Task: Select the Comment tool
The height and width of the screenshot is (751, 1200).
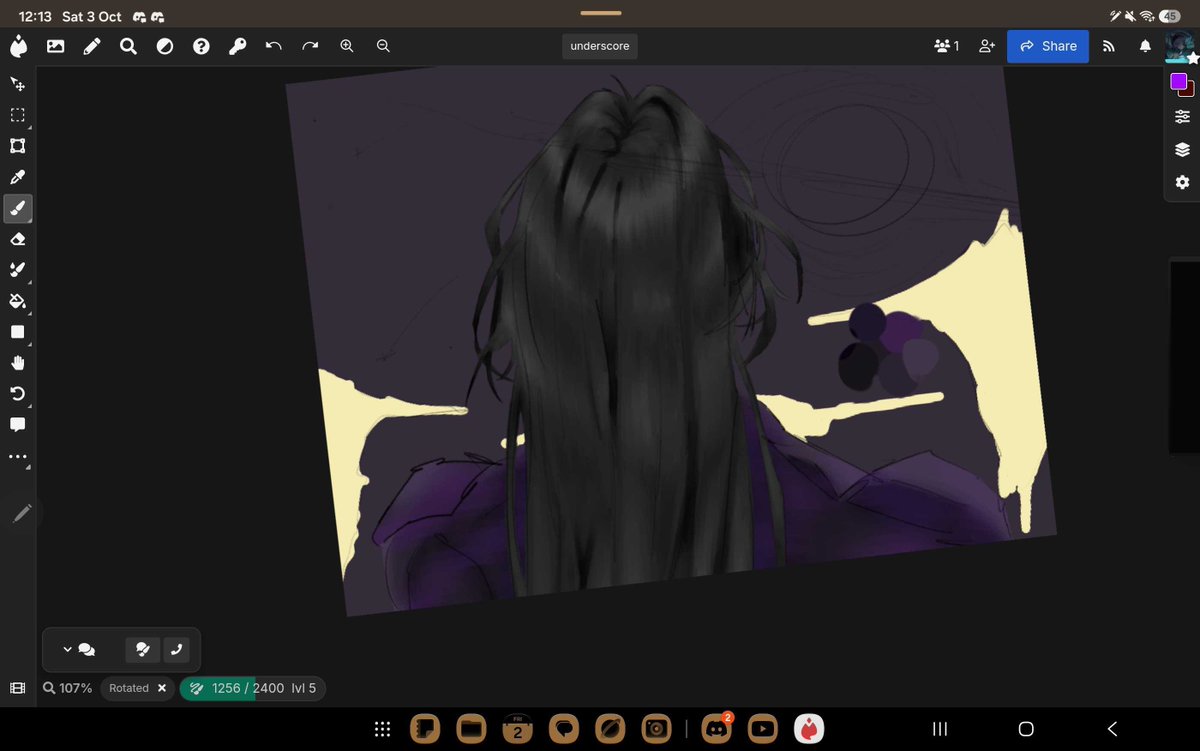Action: [x=18, y=425]
